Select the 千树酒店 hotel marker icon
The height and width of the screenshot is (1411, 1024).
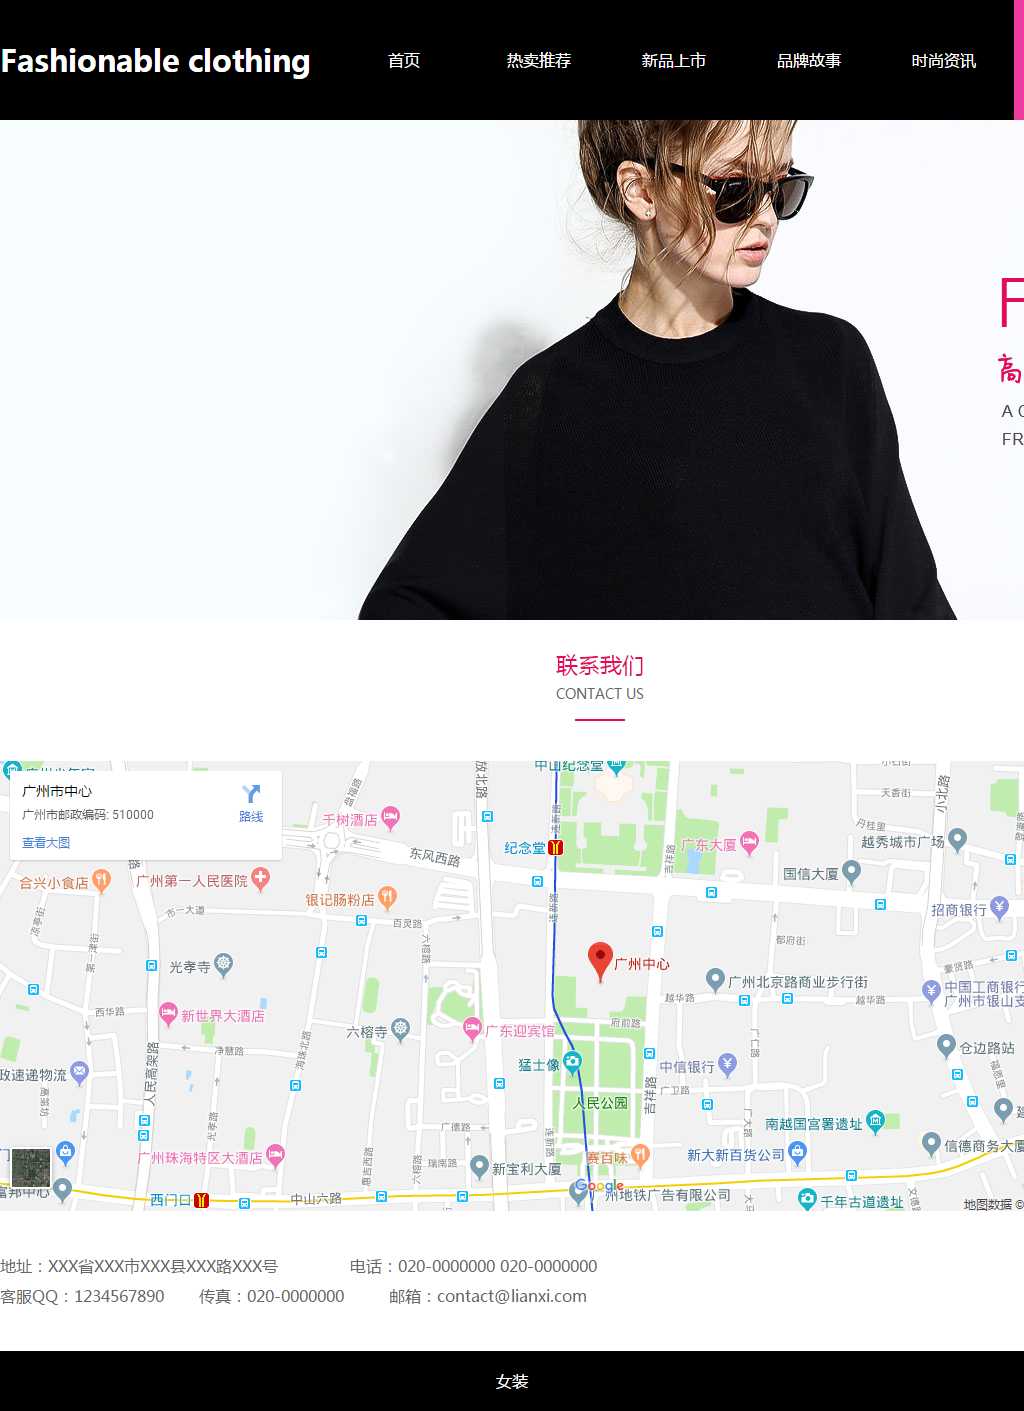pyautogui.click(x=391, y=818)
